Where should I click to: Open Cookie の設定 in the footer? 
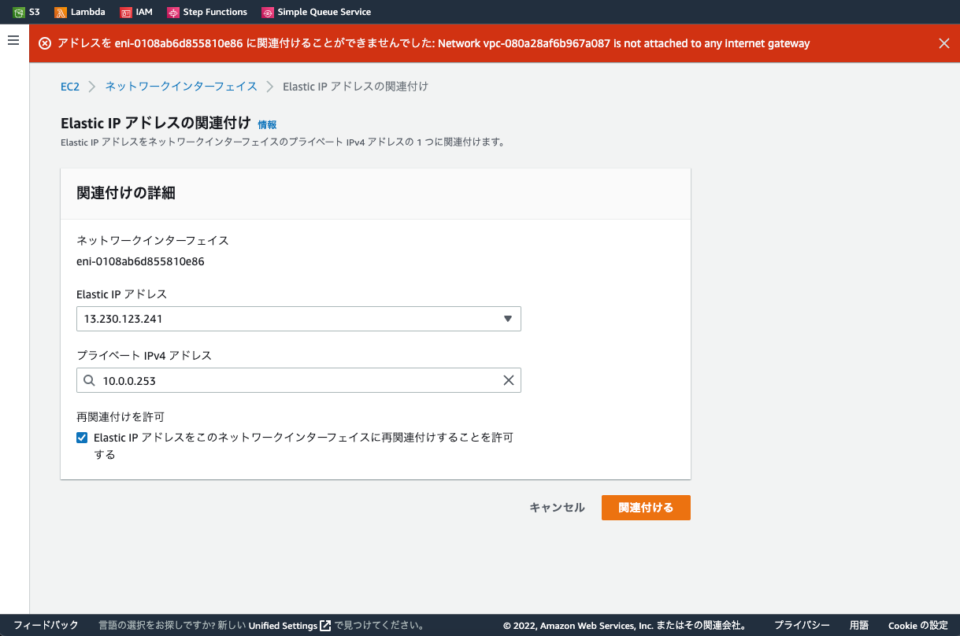click(916, 625)
